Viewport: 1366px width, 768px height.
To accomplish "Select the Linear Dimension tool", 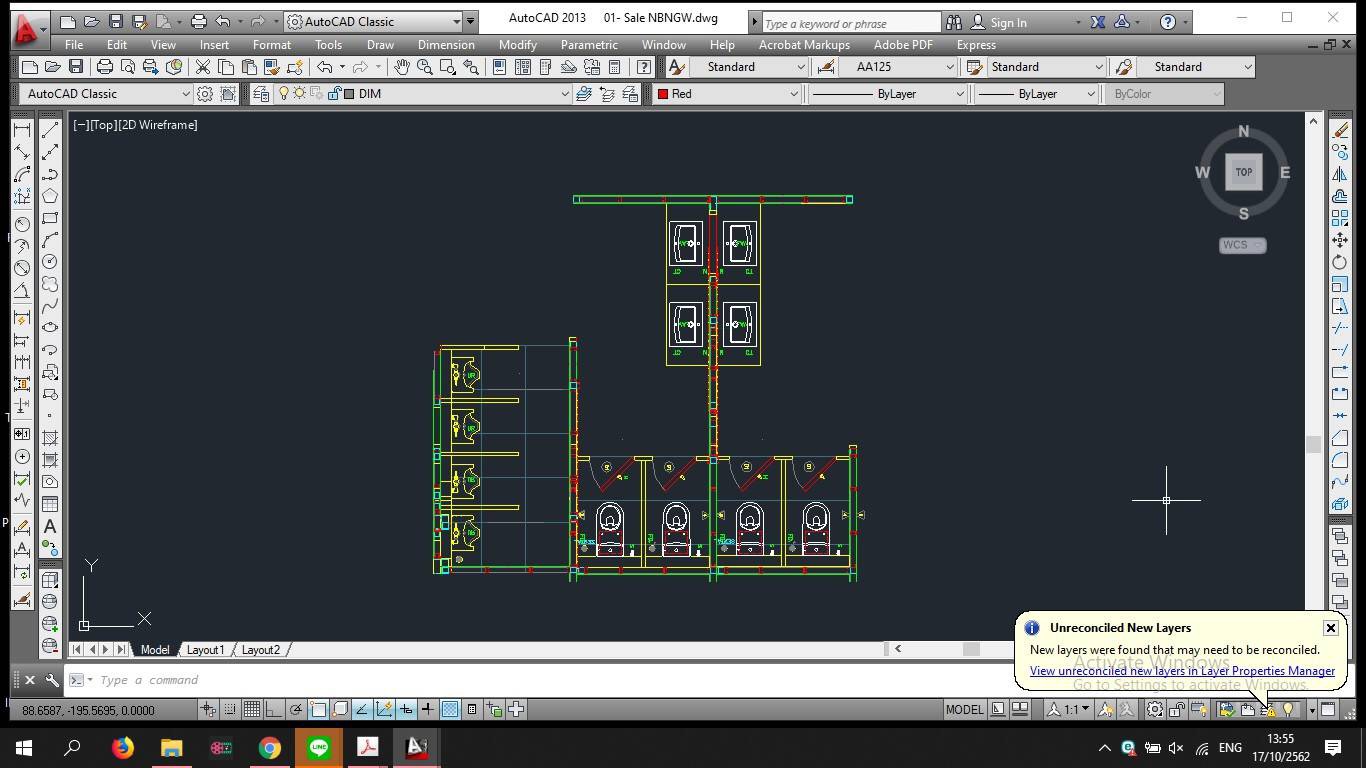I will tap(21, 130).
